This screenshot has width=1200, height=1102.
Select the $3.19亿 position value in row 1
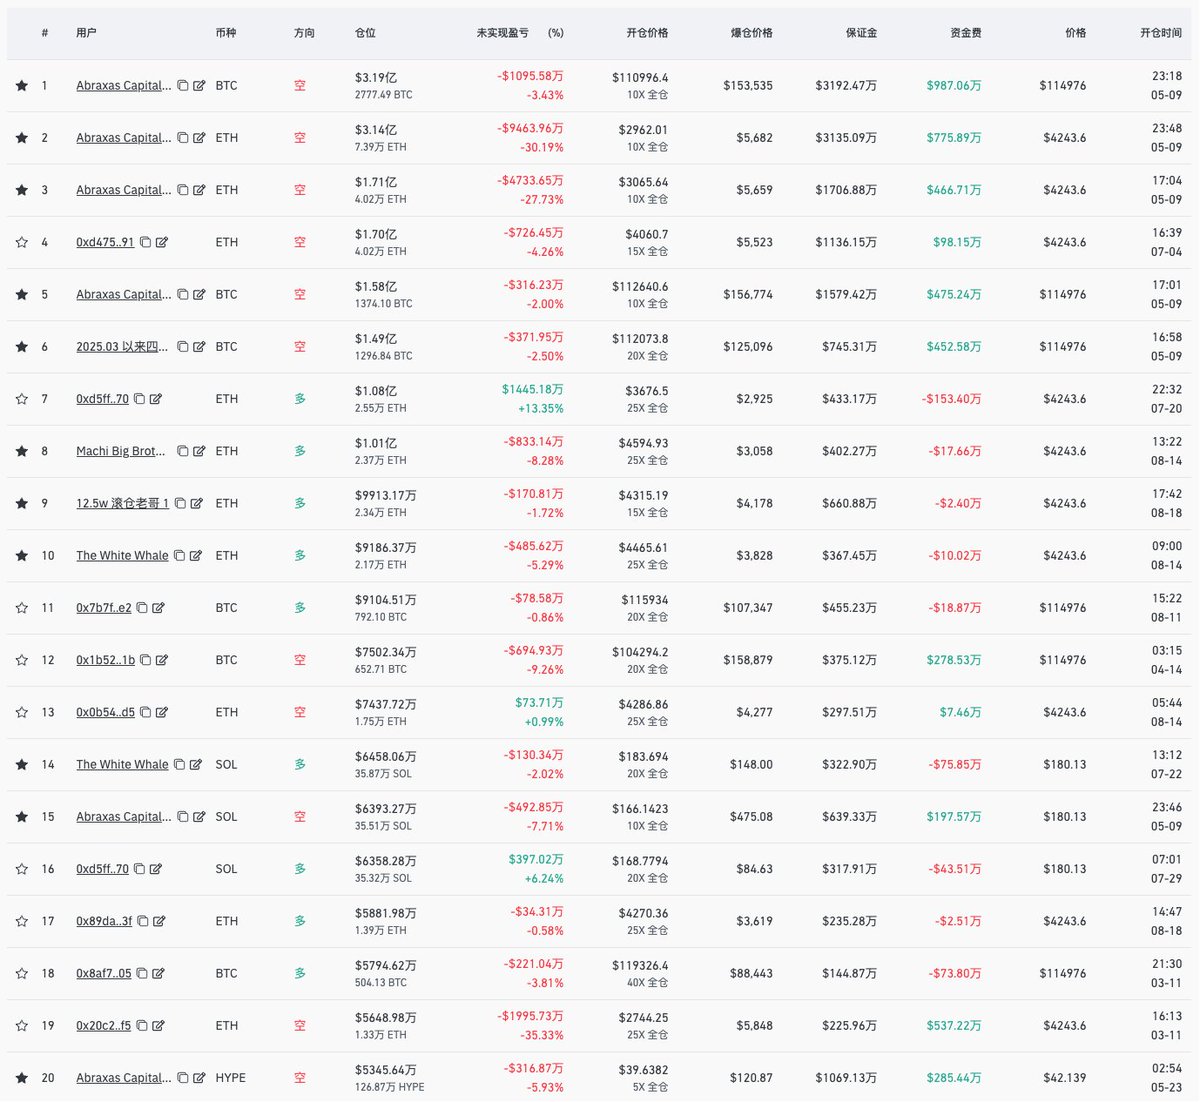tap(376, 78)
